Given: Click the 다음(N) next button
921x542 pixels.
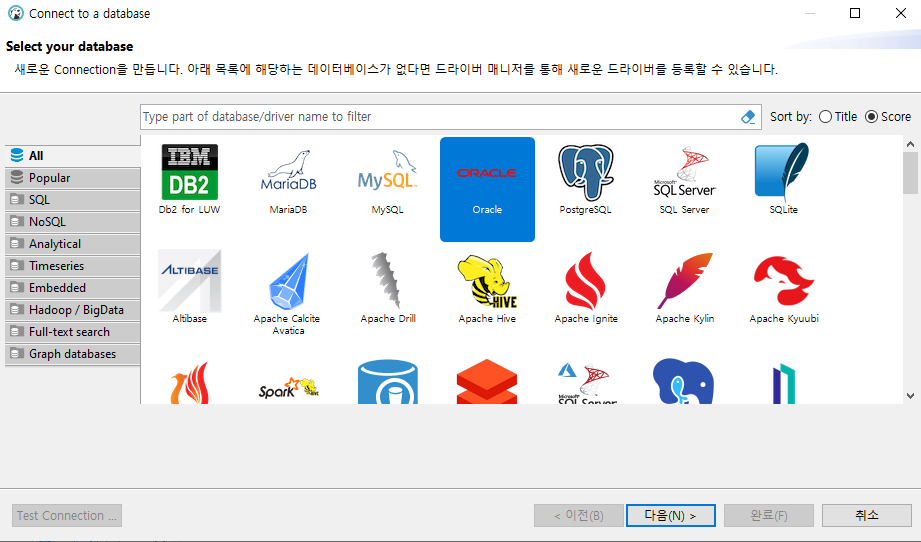Looking at the screenshot, I should pyautogui.click(x=671, y=516).
